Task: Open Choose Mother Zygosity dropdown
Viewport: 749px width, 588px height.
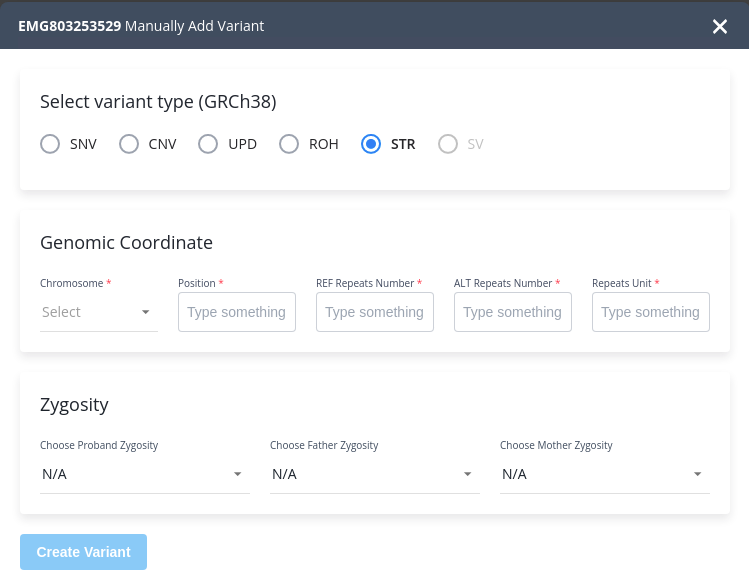Action: coord(605,474)
